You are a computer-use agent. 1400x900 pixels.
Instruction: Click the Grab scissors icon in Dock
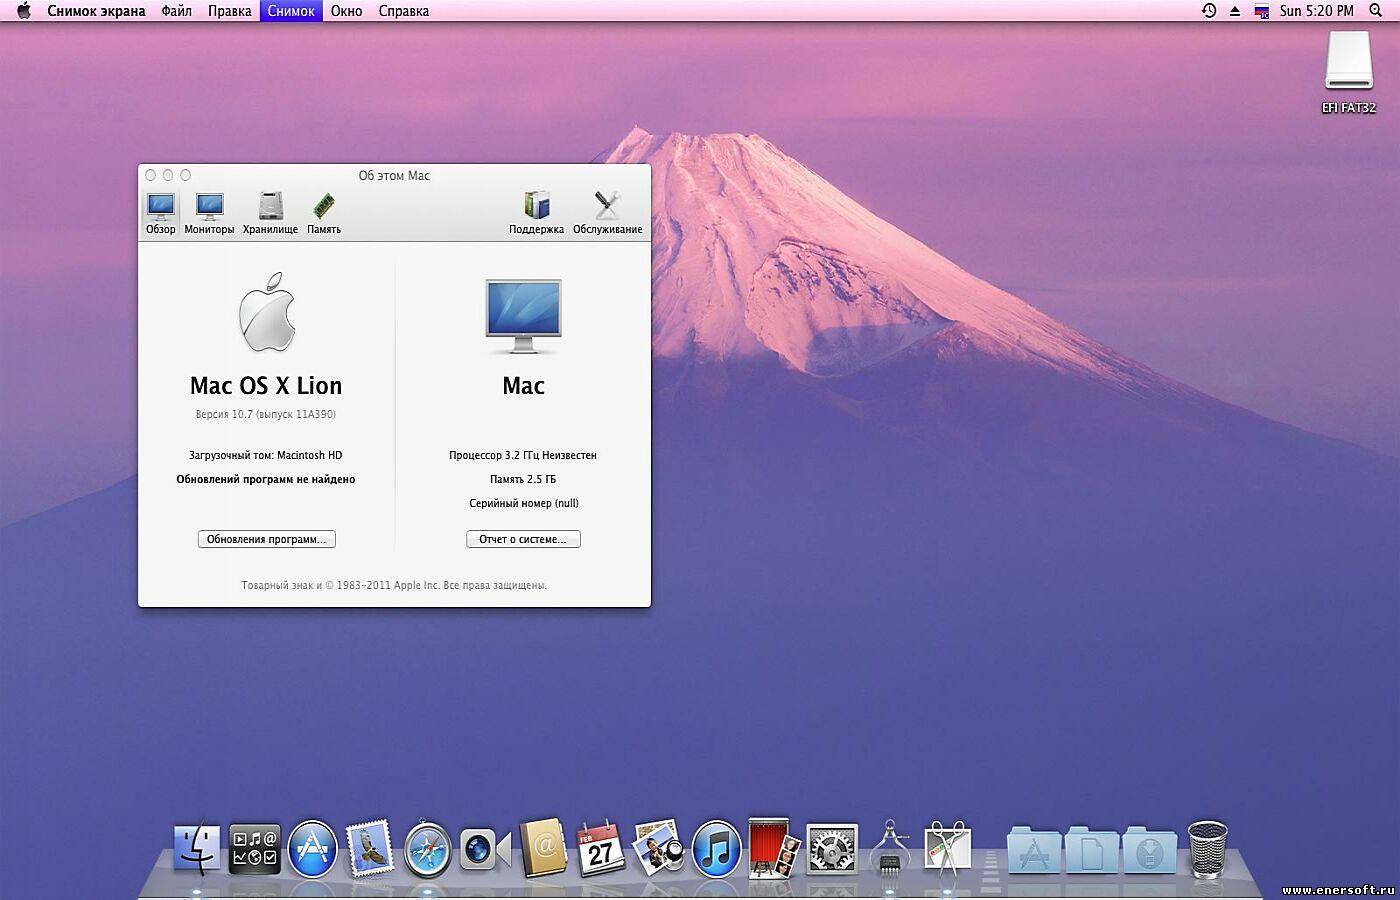[x=947, y=850]
